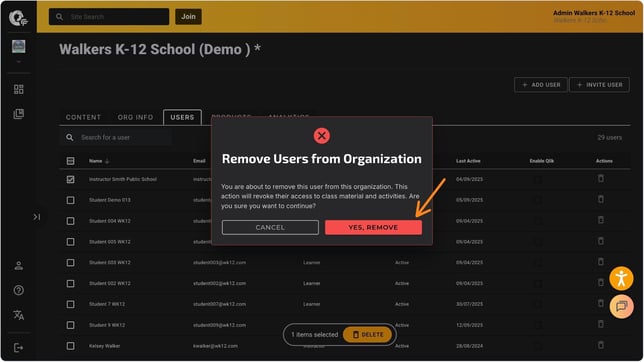The image size is (644, 362).
Task: Click the app logo in the sidebar
Action: click(18, 18)
